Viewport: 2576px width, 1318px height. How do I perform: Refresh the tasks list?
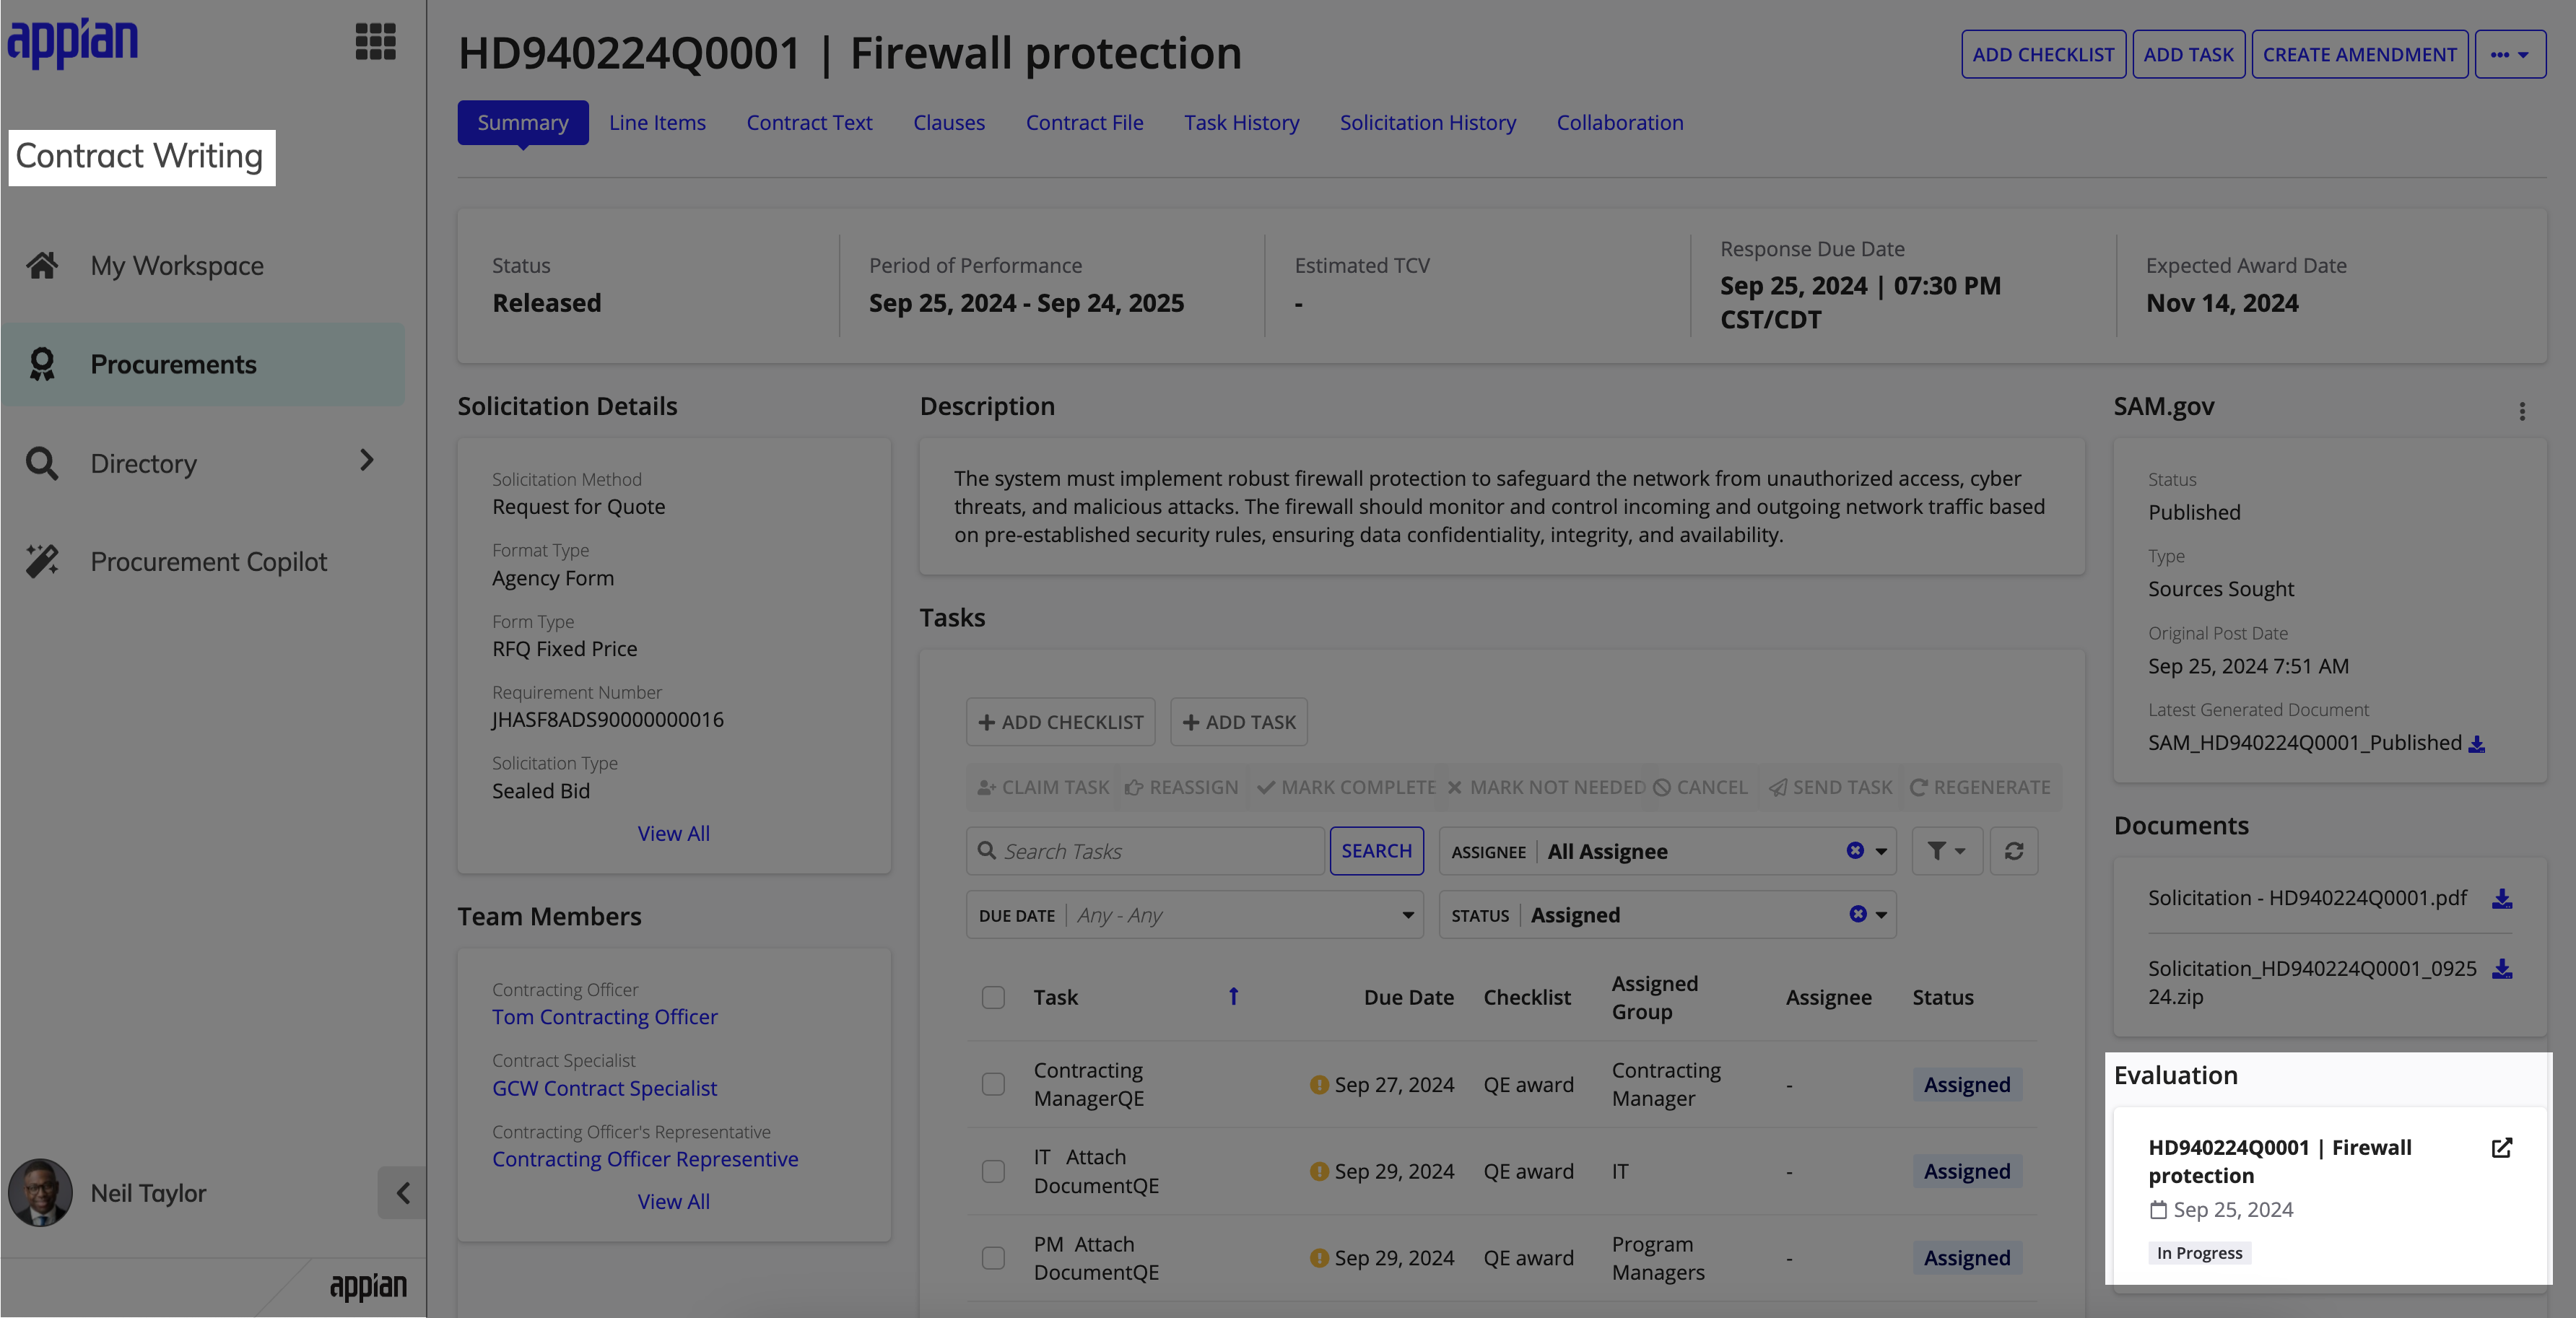click(2013, 851)
